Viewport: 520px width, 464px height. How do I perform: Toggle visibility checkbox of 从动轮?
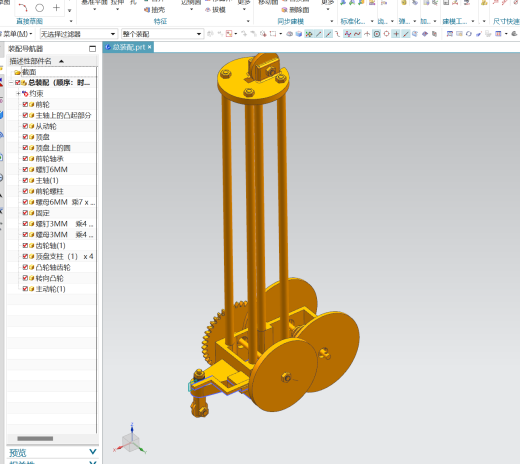[25, 126]
